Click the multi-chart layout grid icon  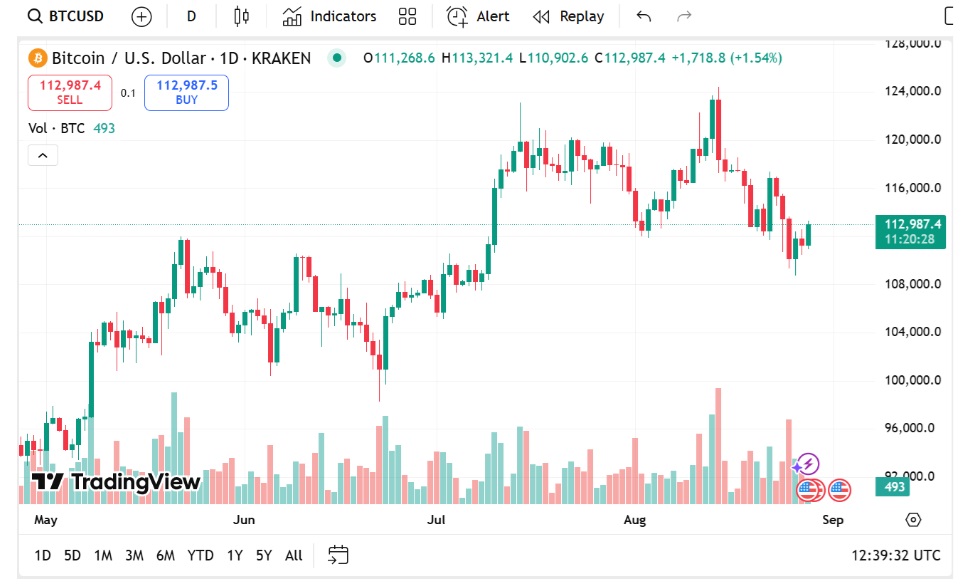pos(406,16)
